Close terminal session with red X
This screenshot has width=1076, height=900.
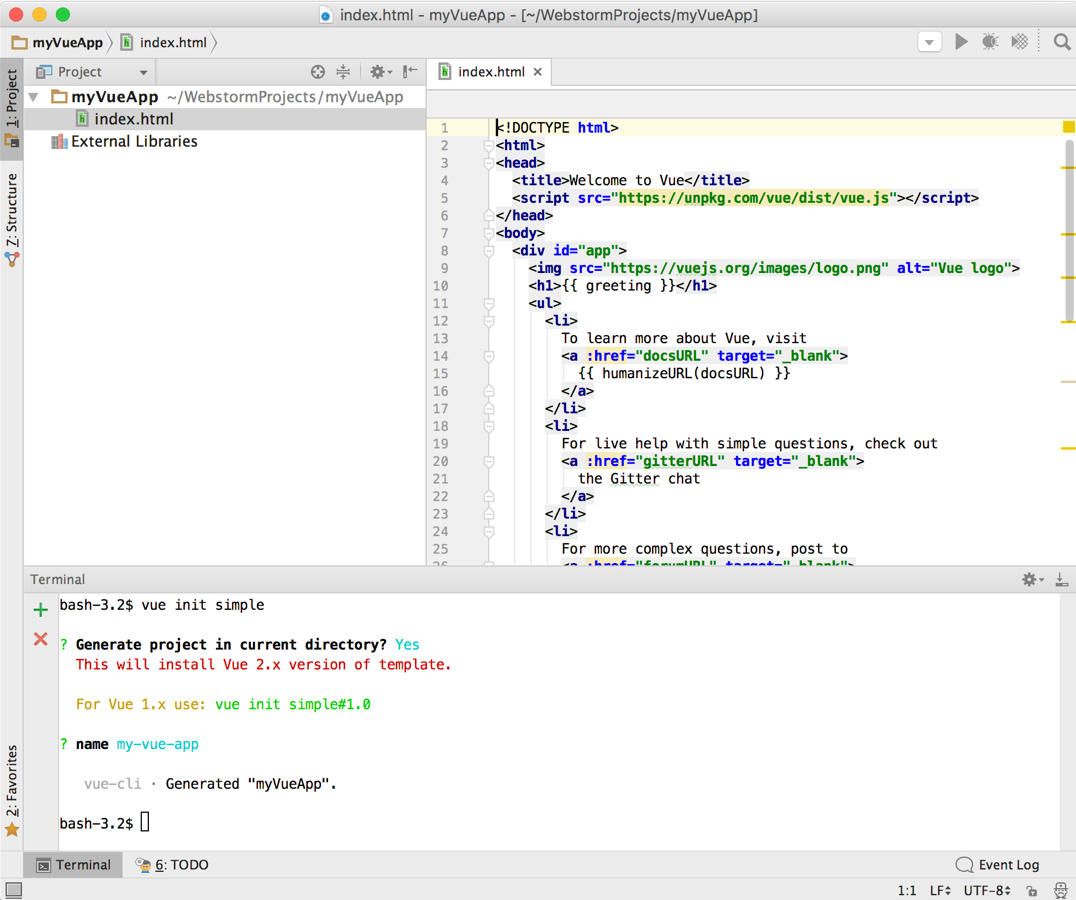click(x=40, y=639)
